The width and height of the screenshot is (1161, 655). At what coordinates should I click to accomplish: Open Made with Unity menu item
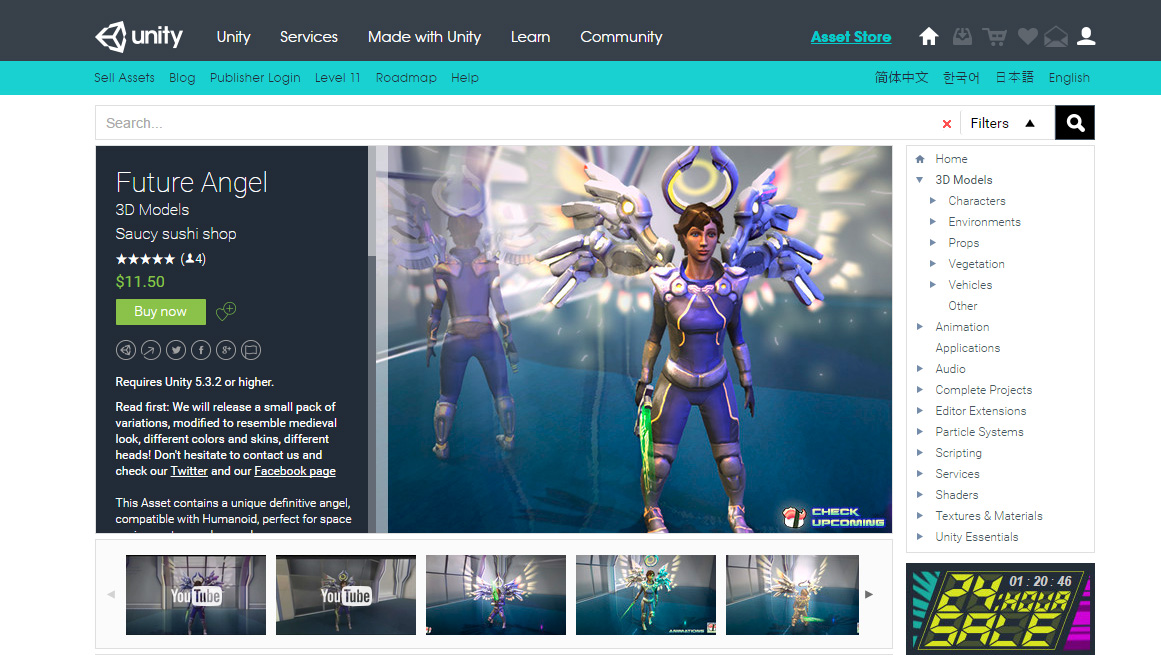(424, 37)
